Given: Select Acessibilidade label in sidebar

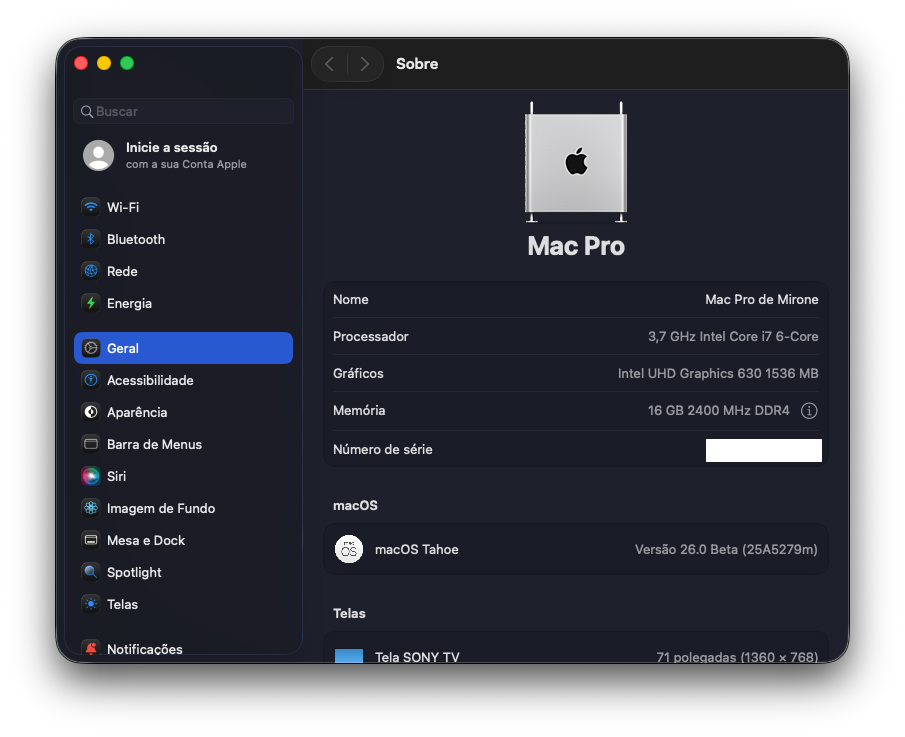Looking at the screenshot, I should point(150,380).
